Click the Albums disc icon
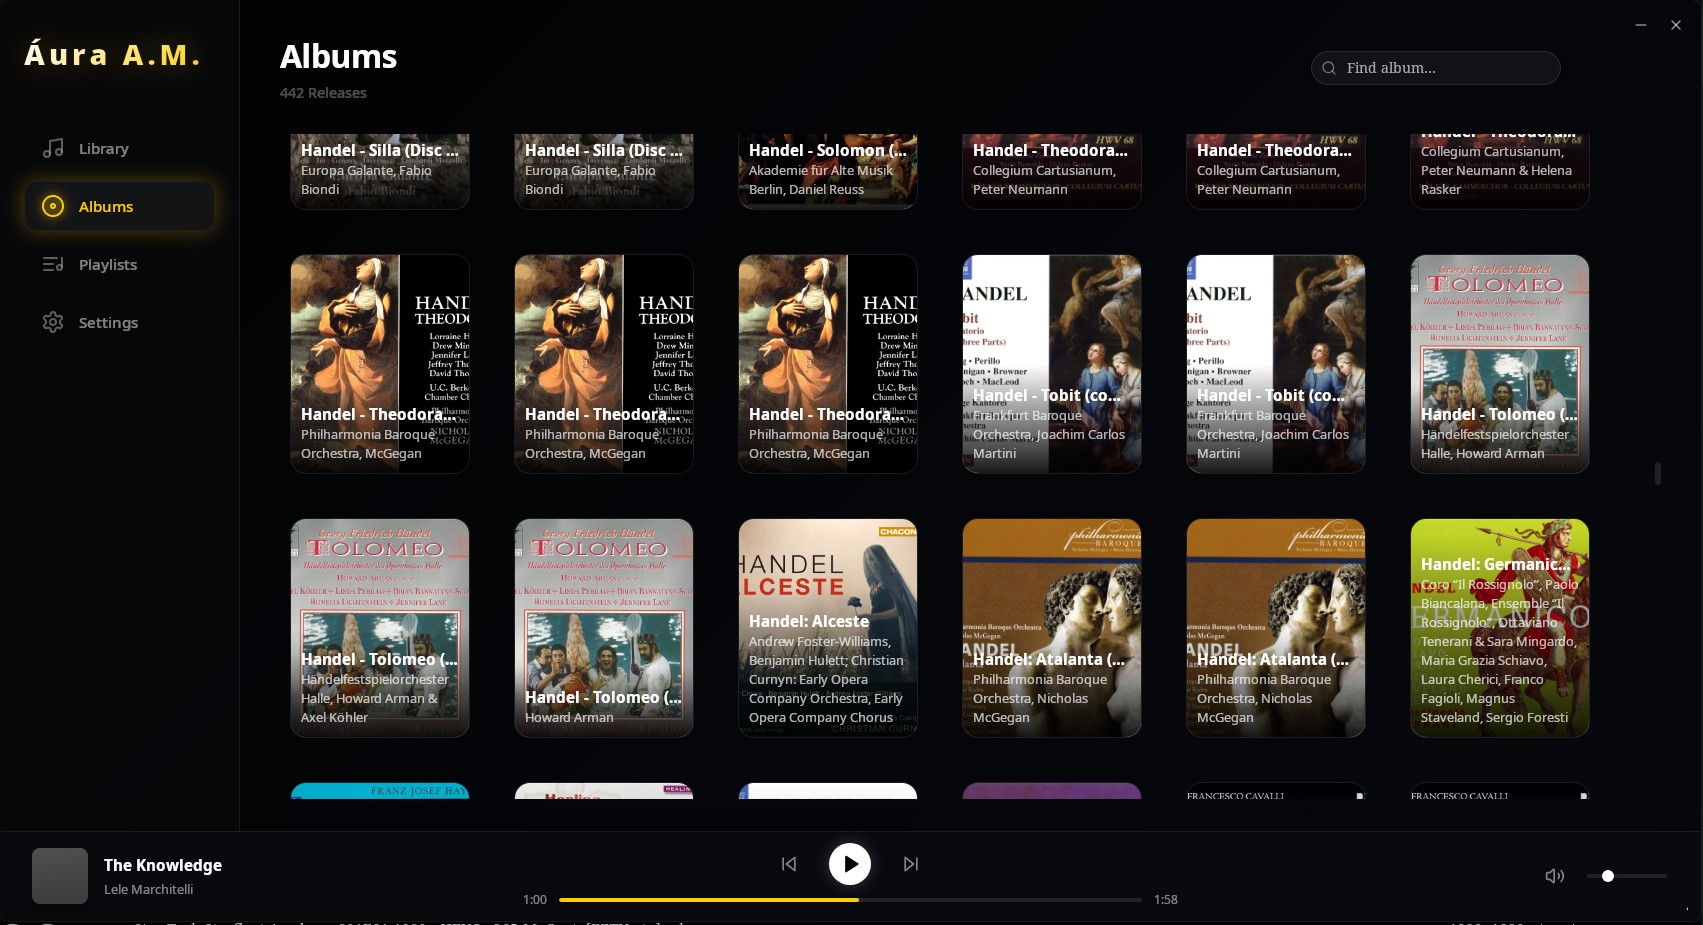Viewport: 1703px width, 925px height. pyautogui.click(x=52, y=206)
